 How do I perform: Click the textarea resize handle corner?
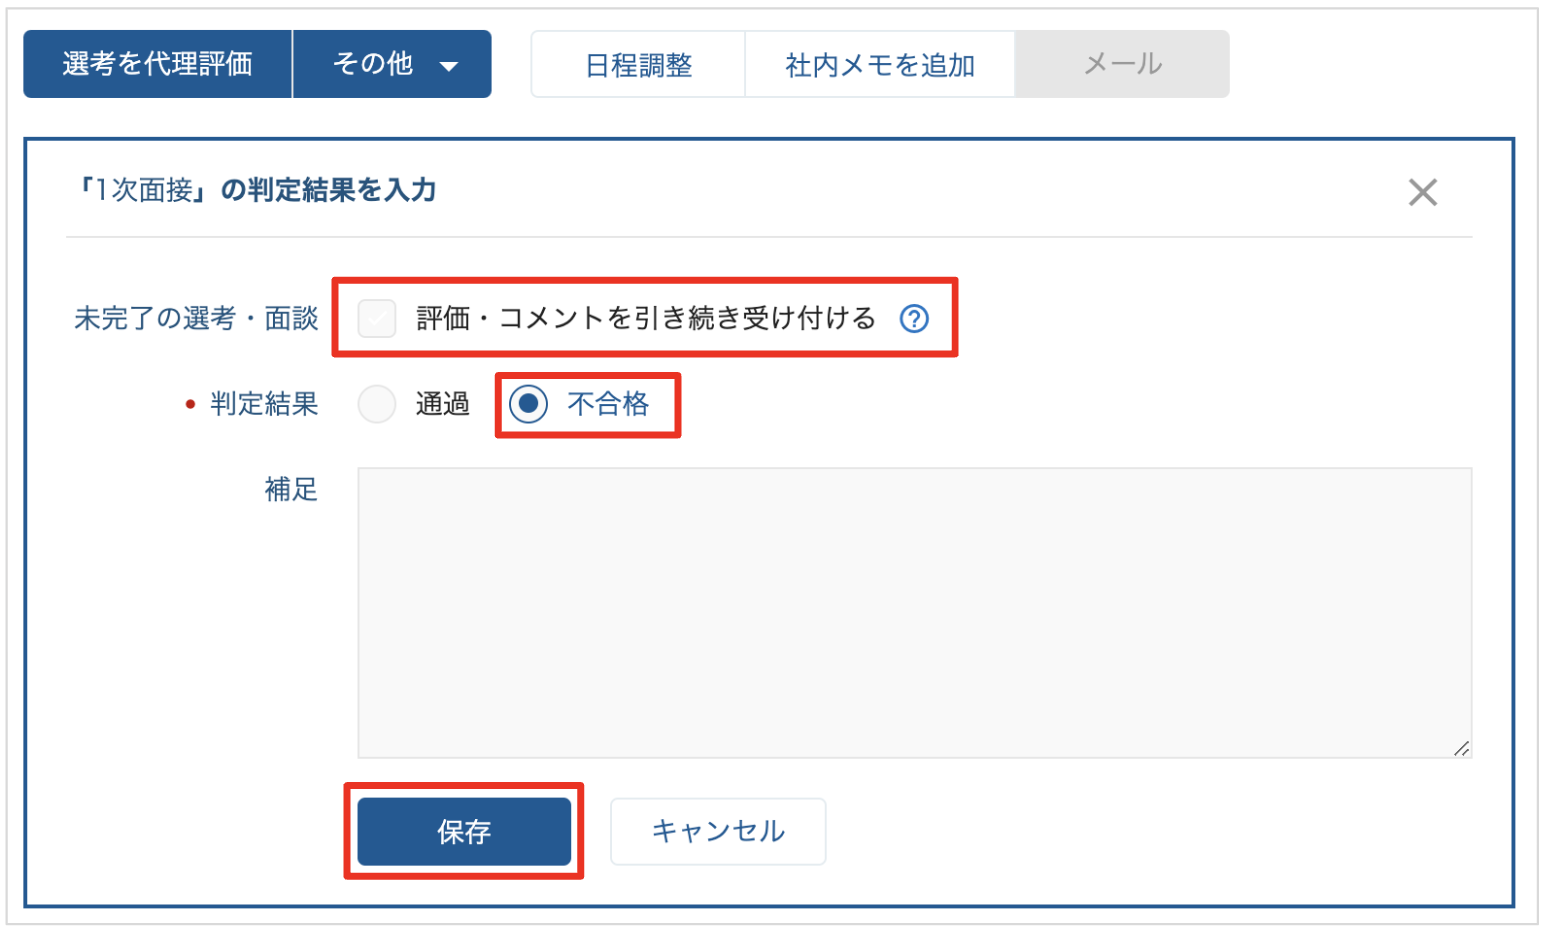click(1461, 748)
